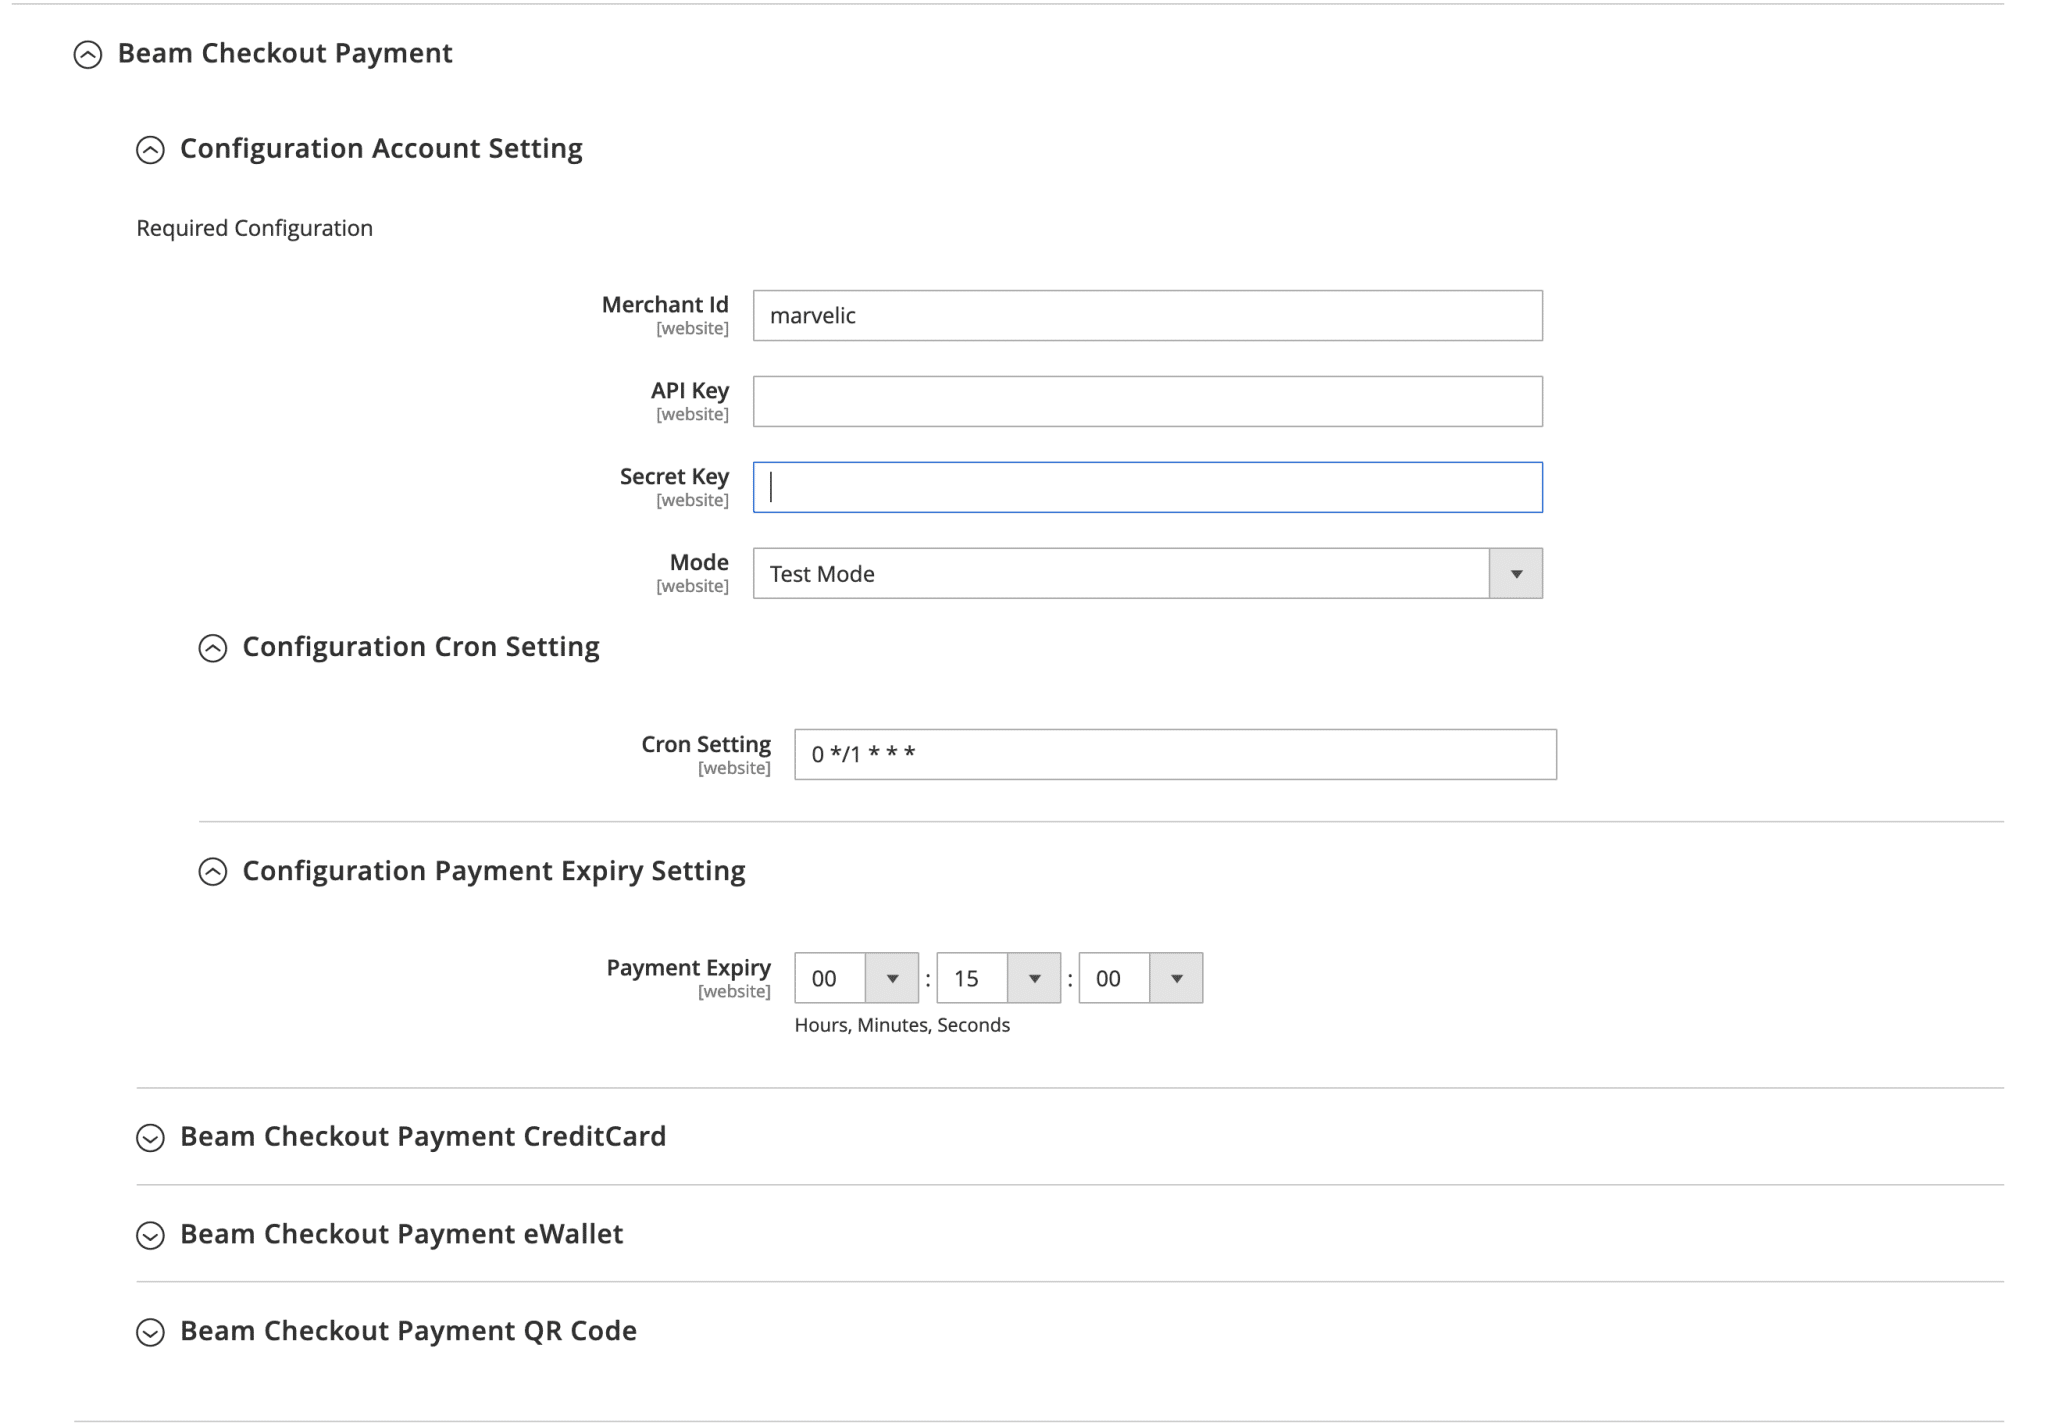Open the Payment Expiry minutes dropdown showing 15
The image size is (2048, 1423).
[999, 978]
